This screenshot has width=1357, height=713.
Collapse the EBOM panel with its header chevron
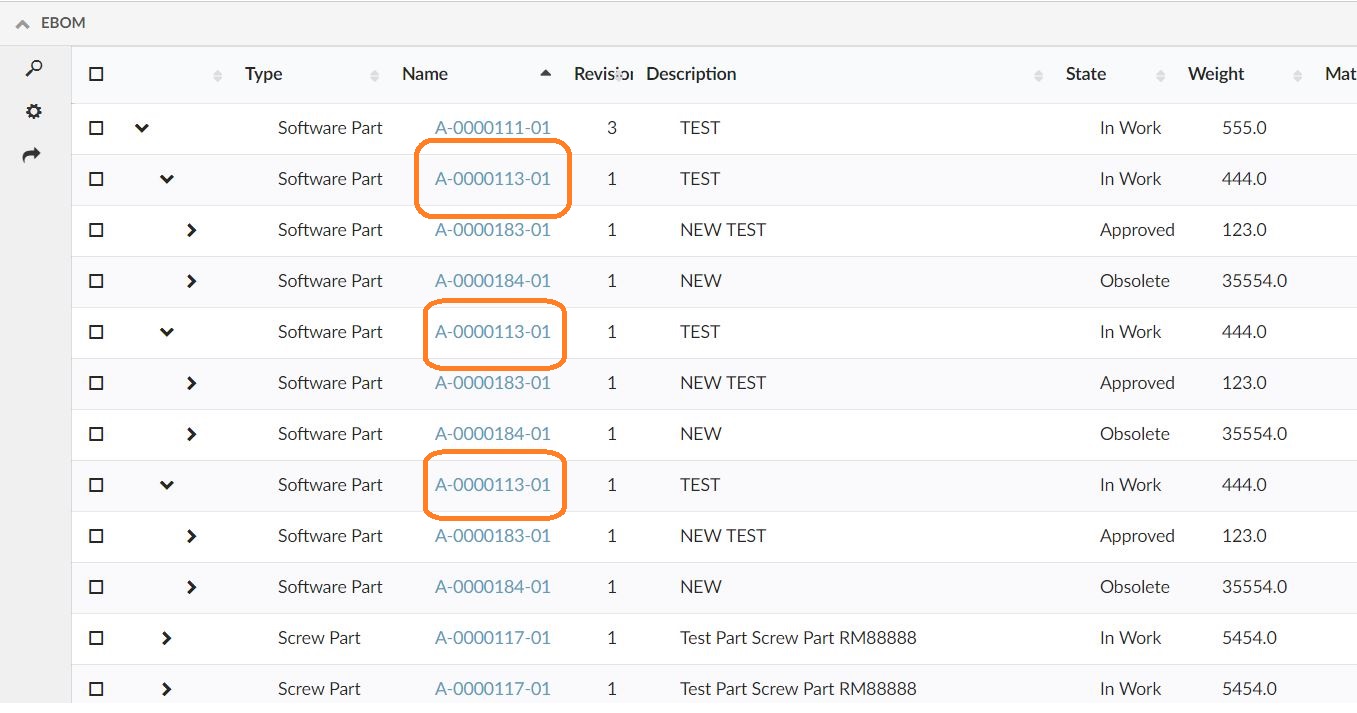22,23
